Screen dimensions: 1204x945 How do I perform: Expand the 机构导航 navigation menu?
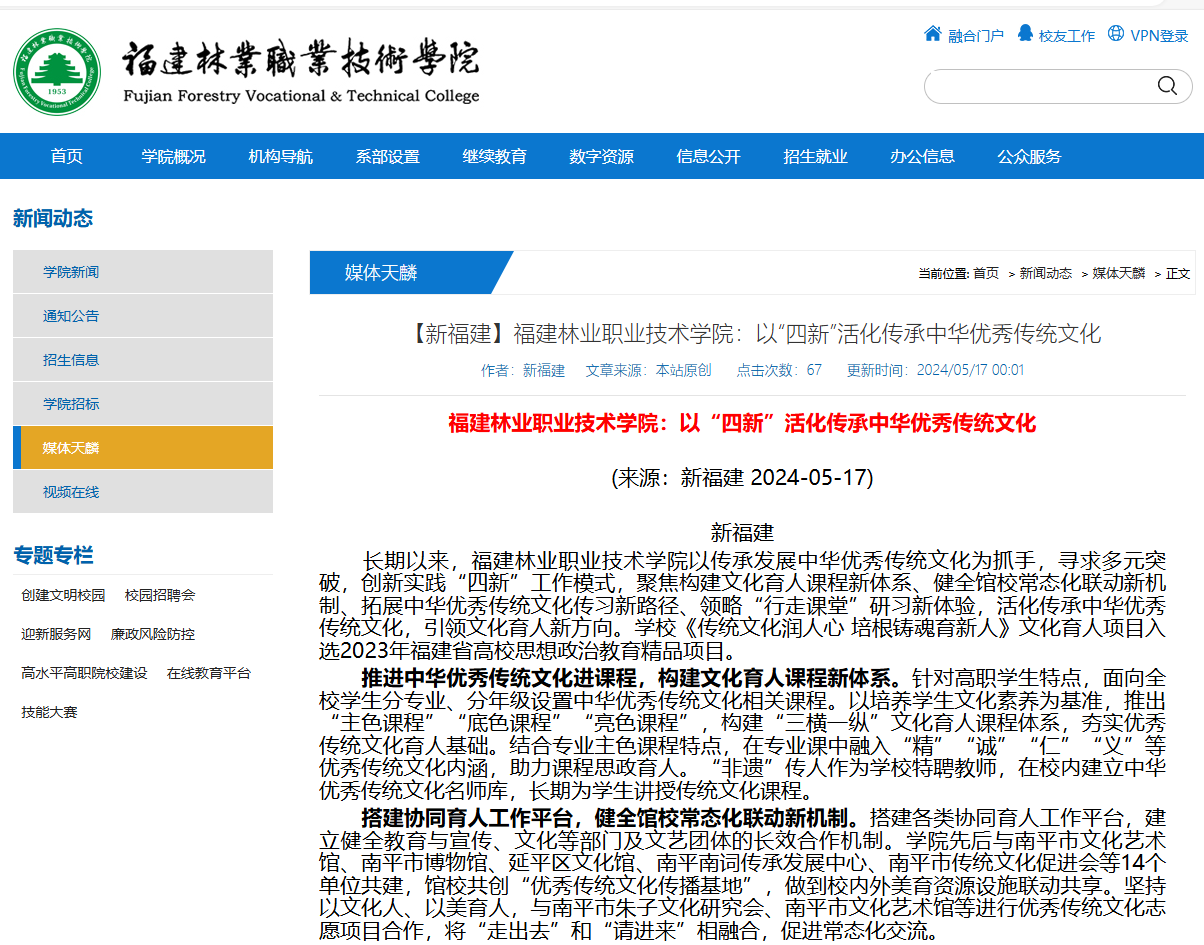point(280,156)
